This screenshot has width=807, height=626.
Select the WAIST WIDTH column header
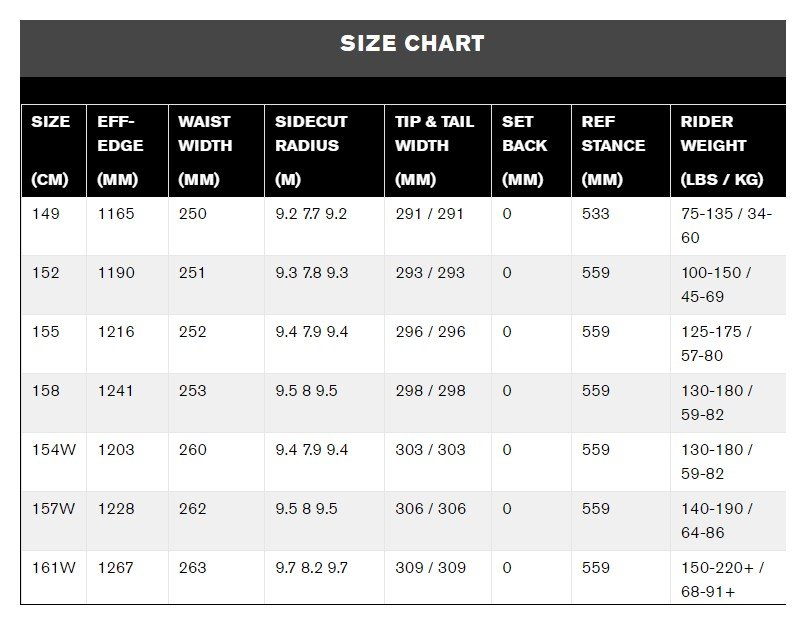click(216, 150)
